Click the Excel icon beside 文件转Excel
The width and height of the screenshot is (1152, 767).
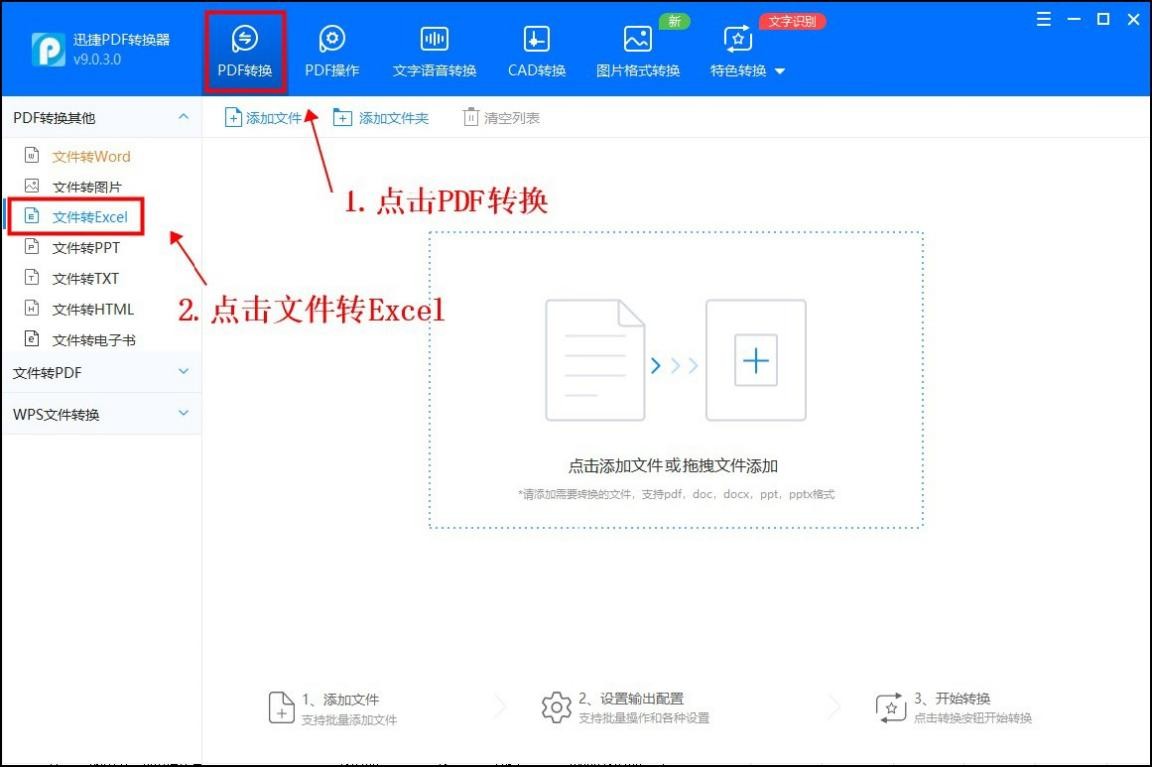pyautogui.click(x=32, y=215)
